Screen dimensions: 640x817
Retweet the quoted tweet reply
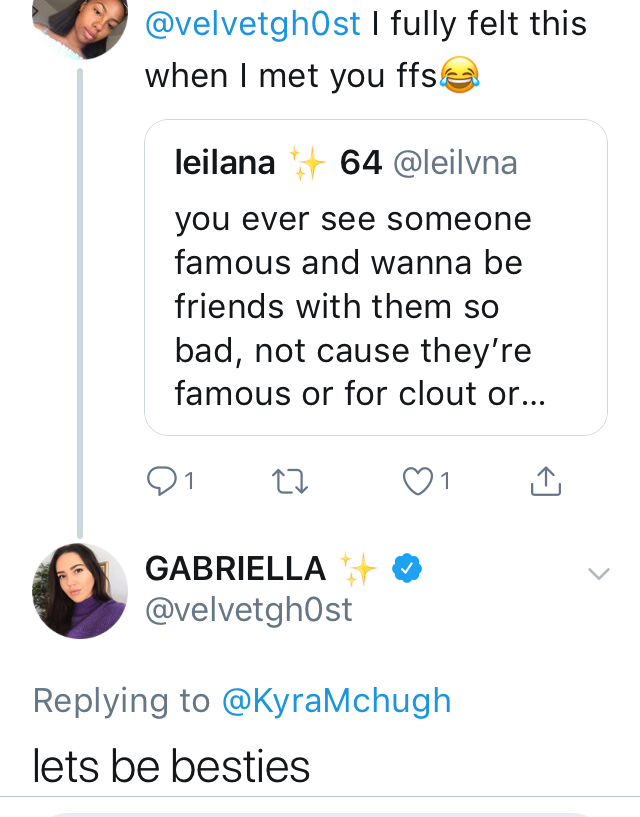(x=290, y=483)
